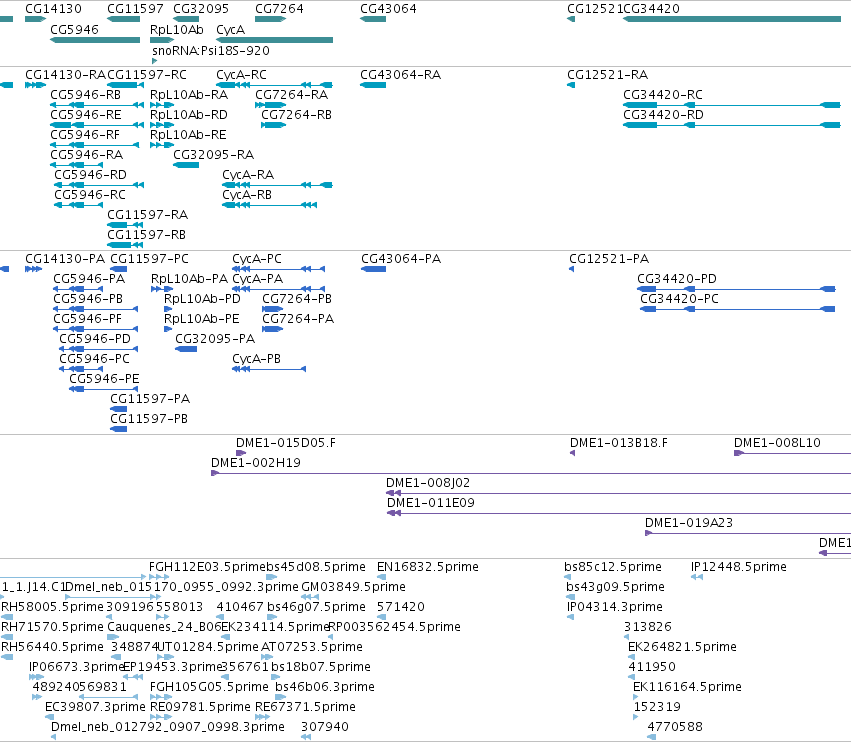
Task: Select clone label DME1-019A23
Action: click(x=689, y=523)
